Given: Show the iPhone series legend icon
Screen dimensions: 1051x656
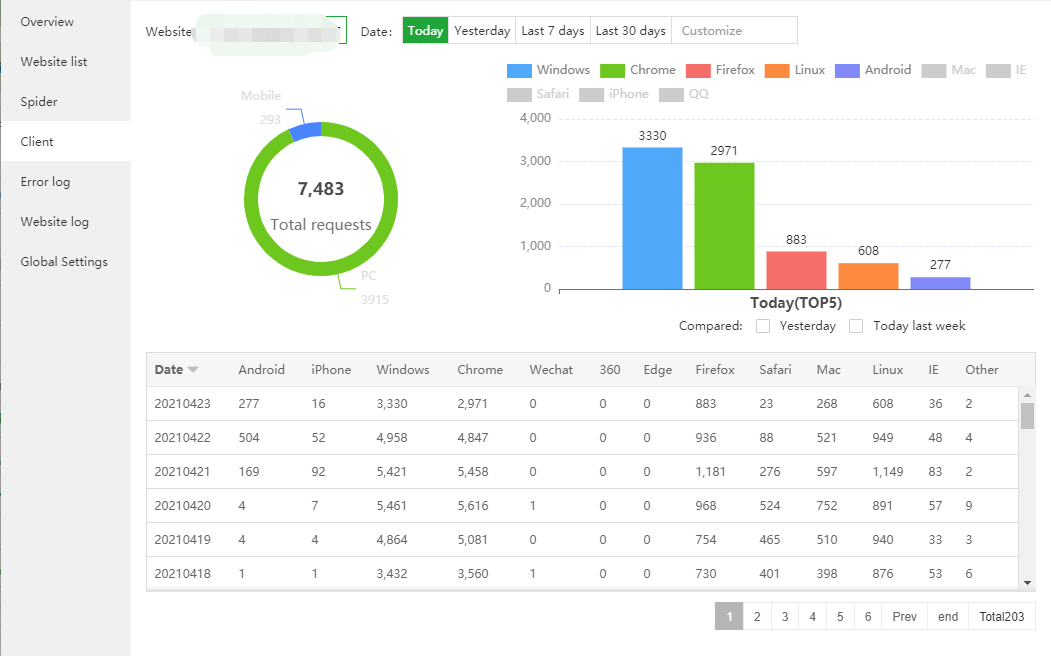Looking at the screenshot, I should pos(591,95).
